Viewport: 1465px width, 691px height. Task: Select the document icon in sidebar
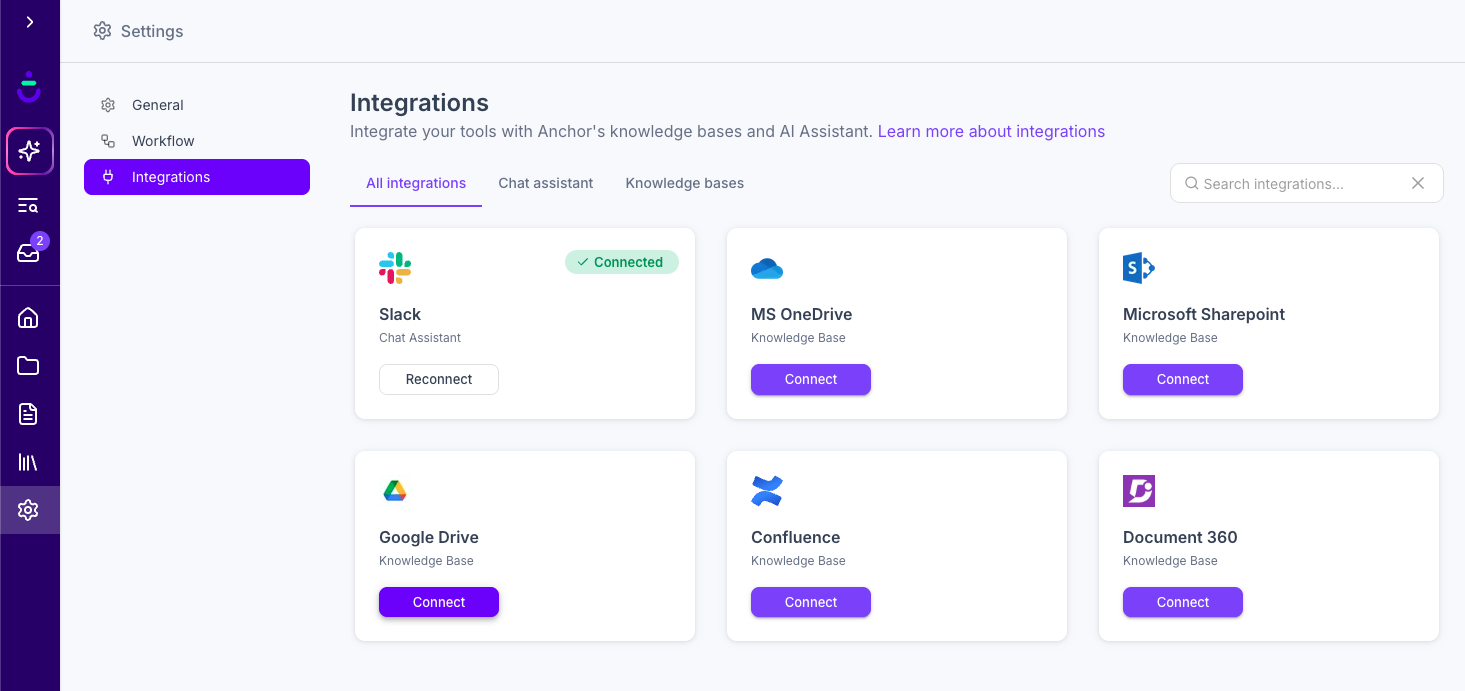click(x=28, y=414)
